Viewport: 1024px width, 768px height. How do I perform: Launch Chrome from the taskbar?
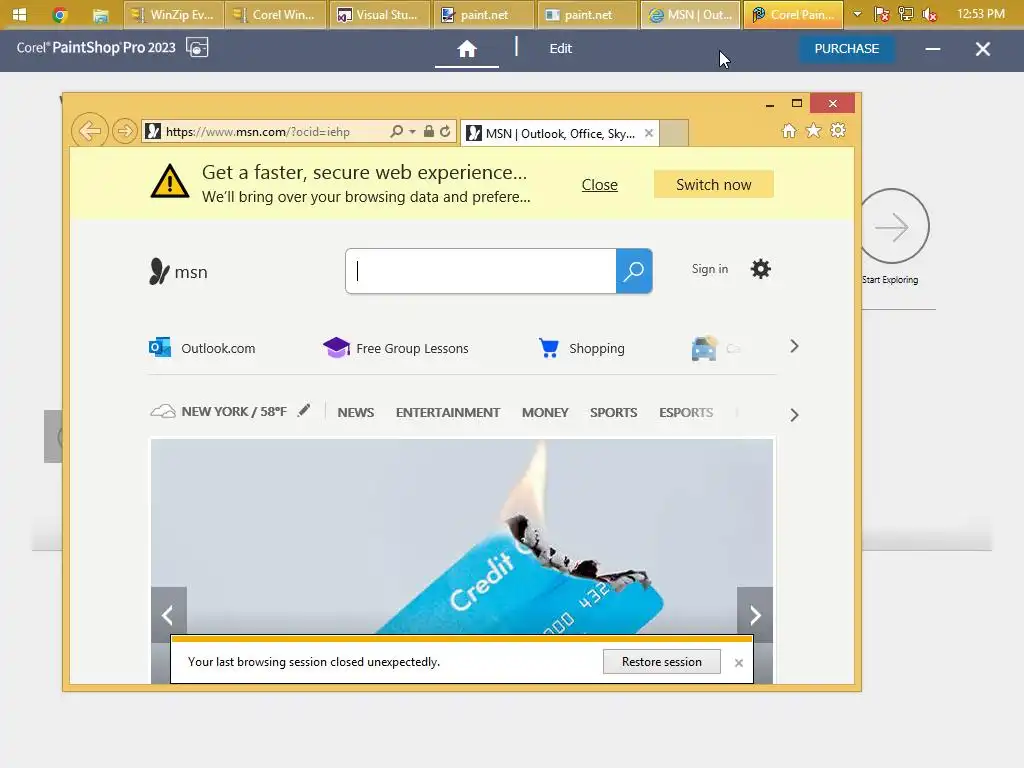(x=60, y=14)
